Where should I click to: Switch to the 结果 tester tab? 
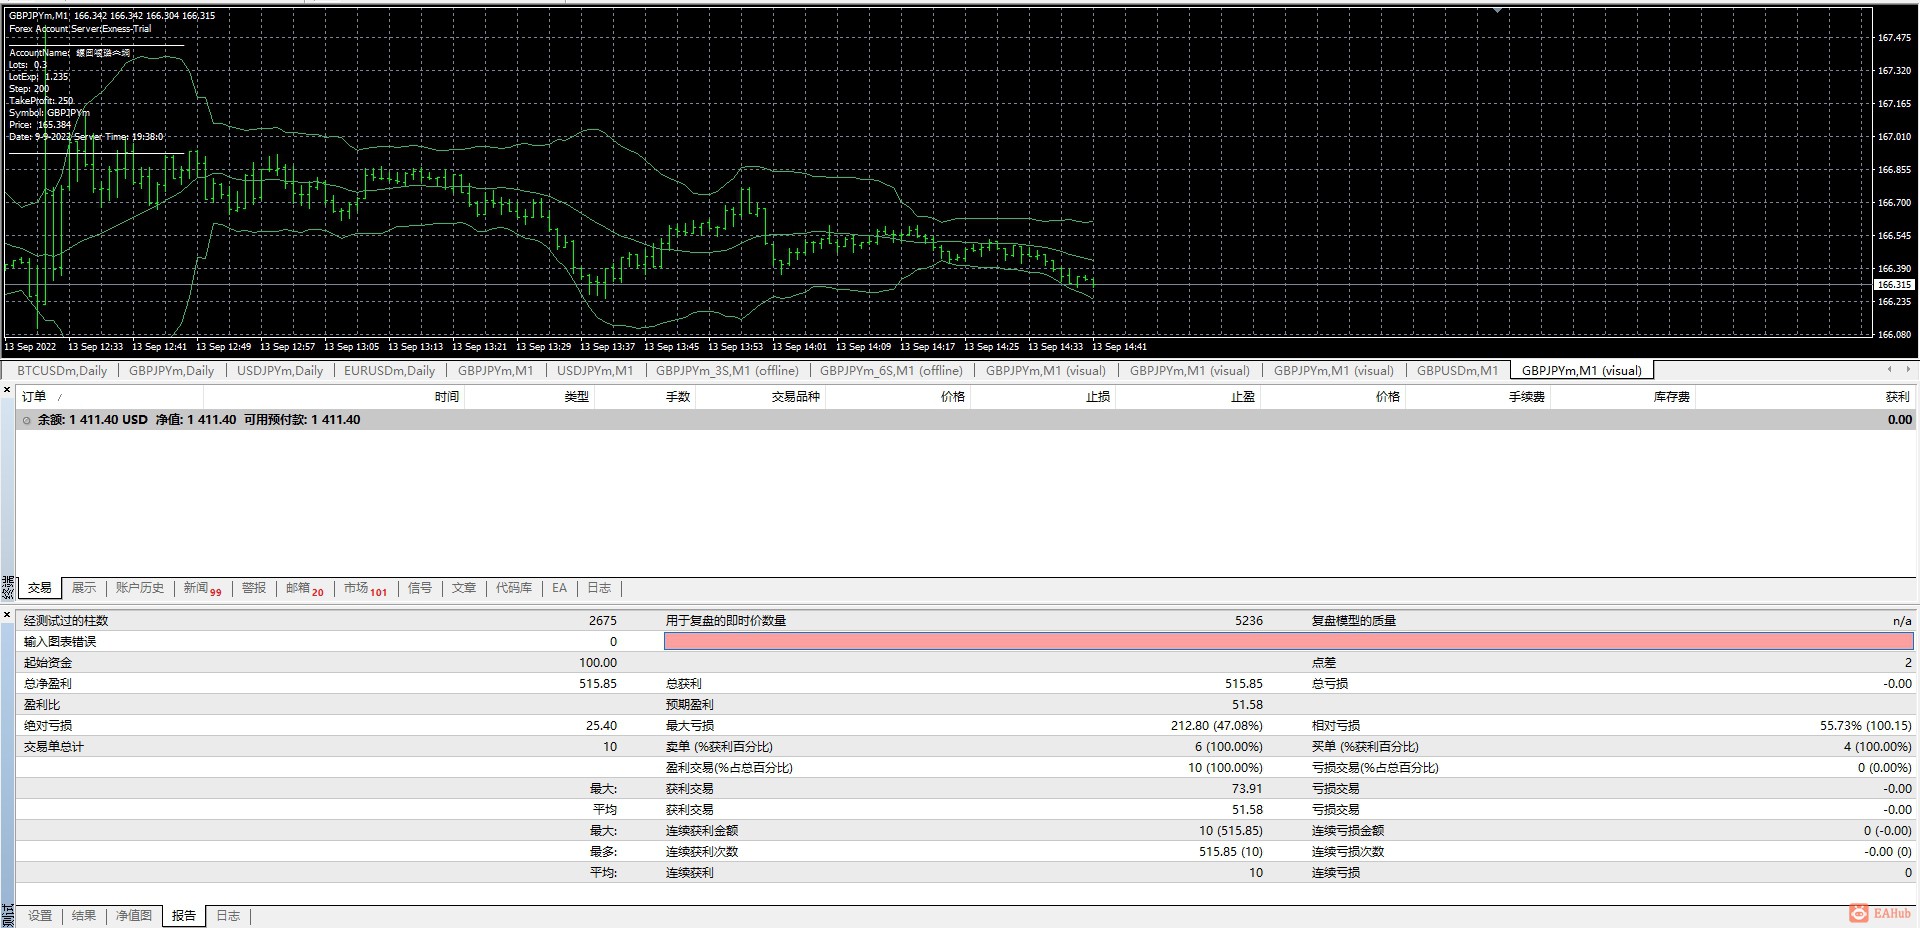84,915
